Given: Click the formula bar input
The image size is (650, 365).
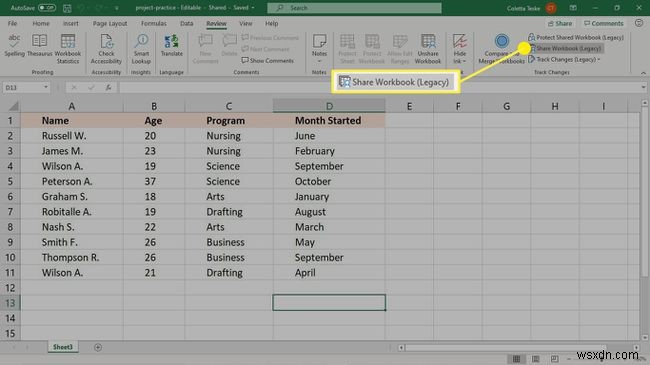Looking at the screenshot, I should tap(379, 88).
